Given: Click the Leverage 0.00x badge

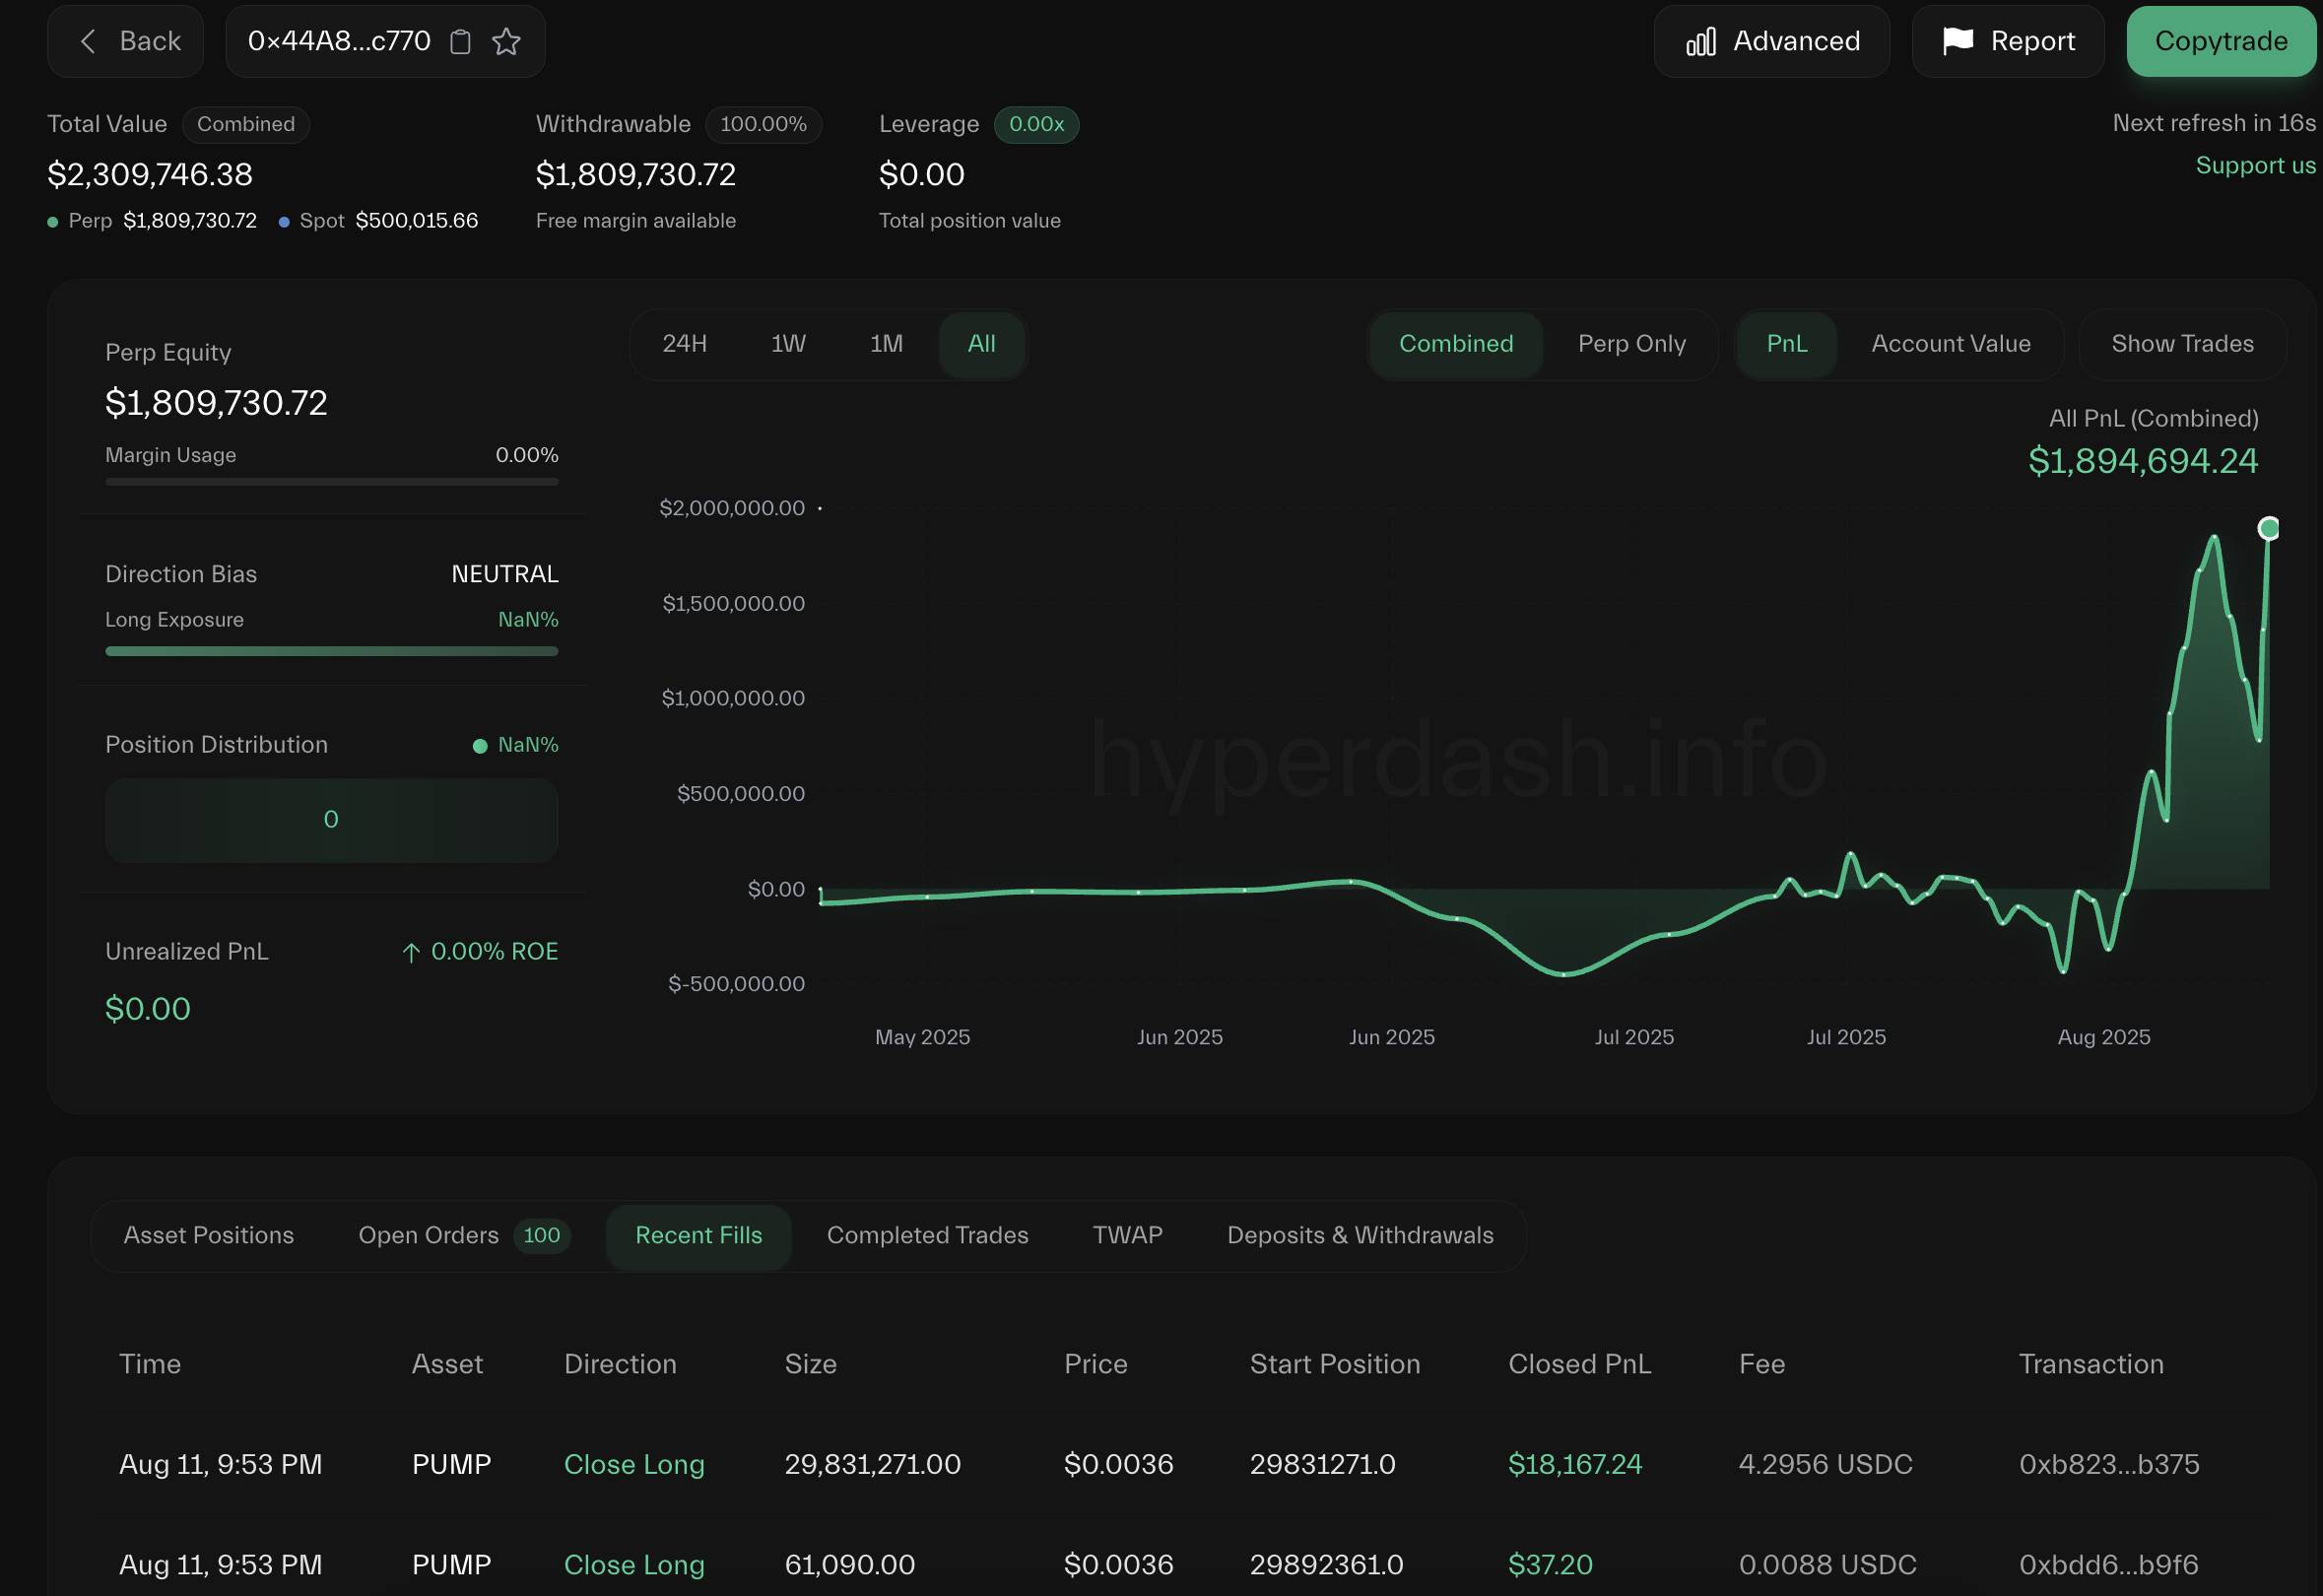Looking at the screenshot, I should pos(1036,124).
